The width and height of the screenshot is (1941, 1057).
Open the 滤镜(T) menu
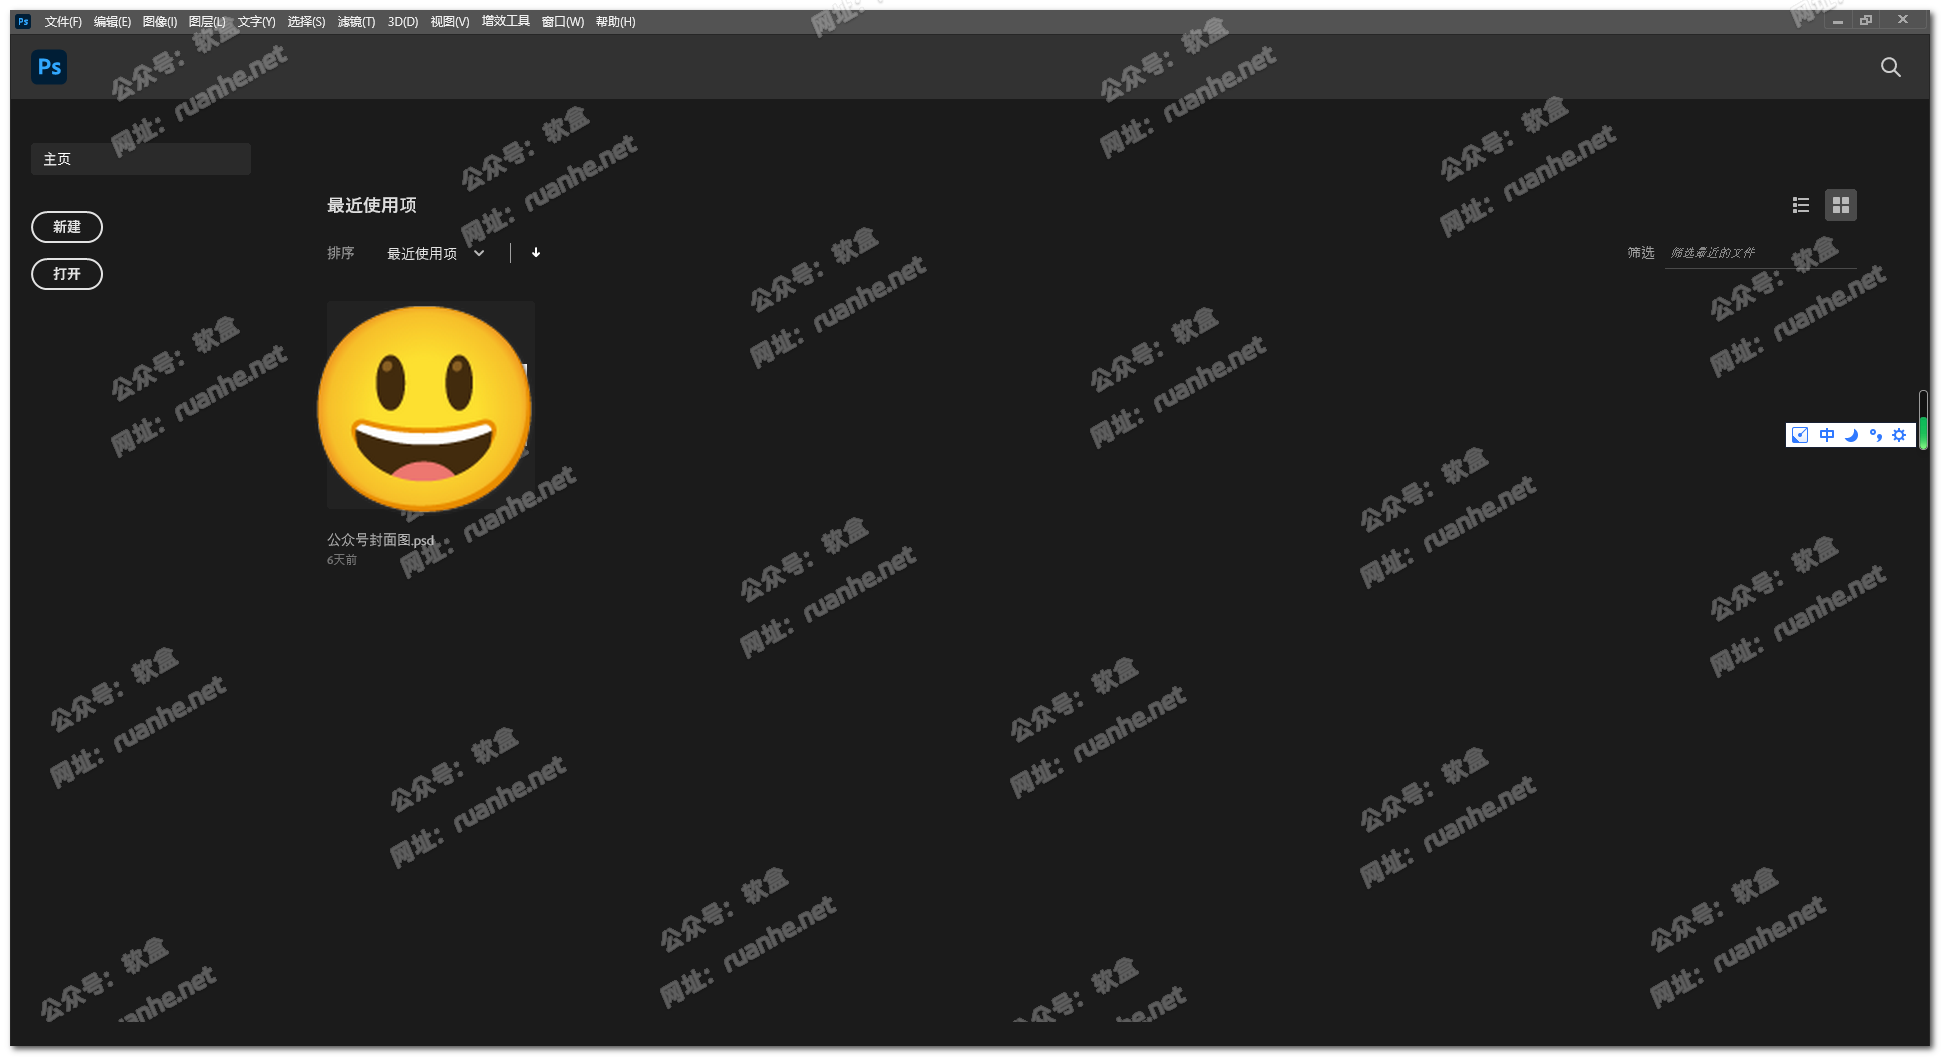click(x=356, y=22)
